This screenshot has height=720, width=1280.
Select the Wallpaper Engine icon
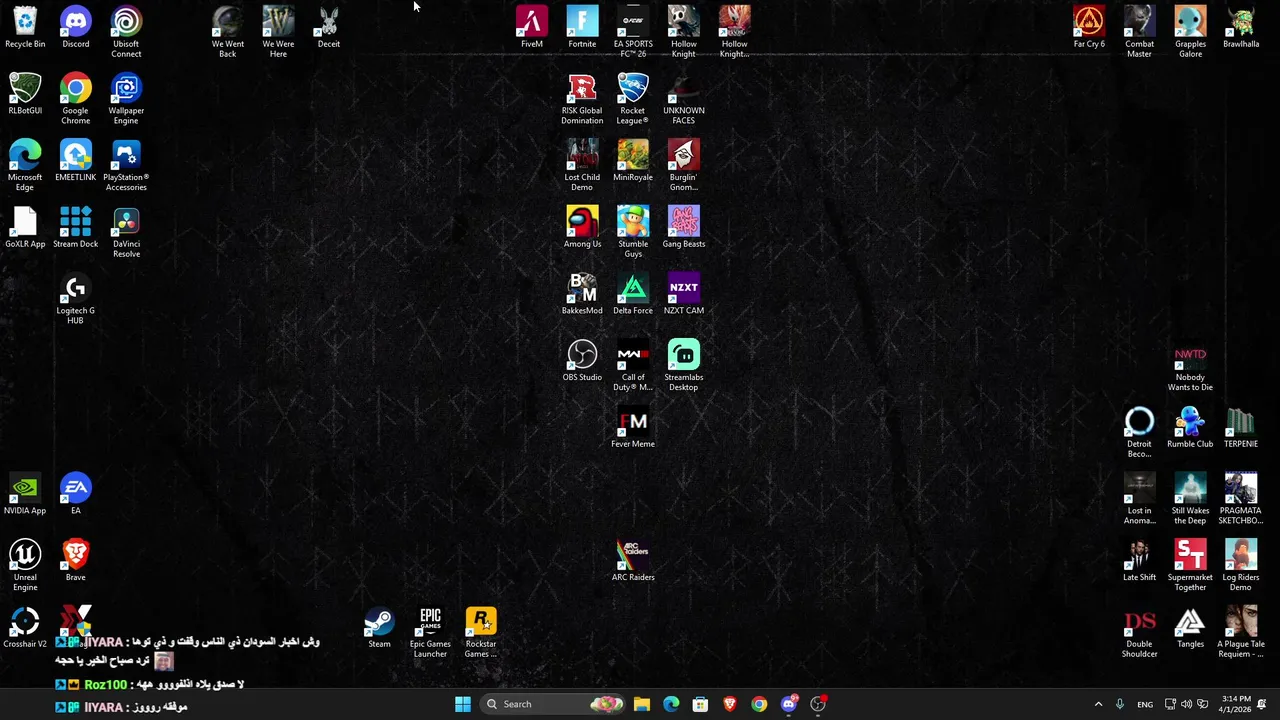click(x=126, y=99)
